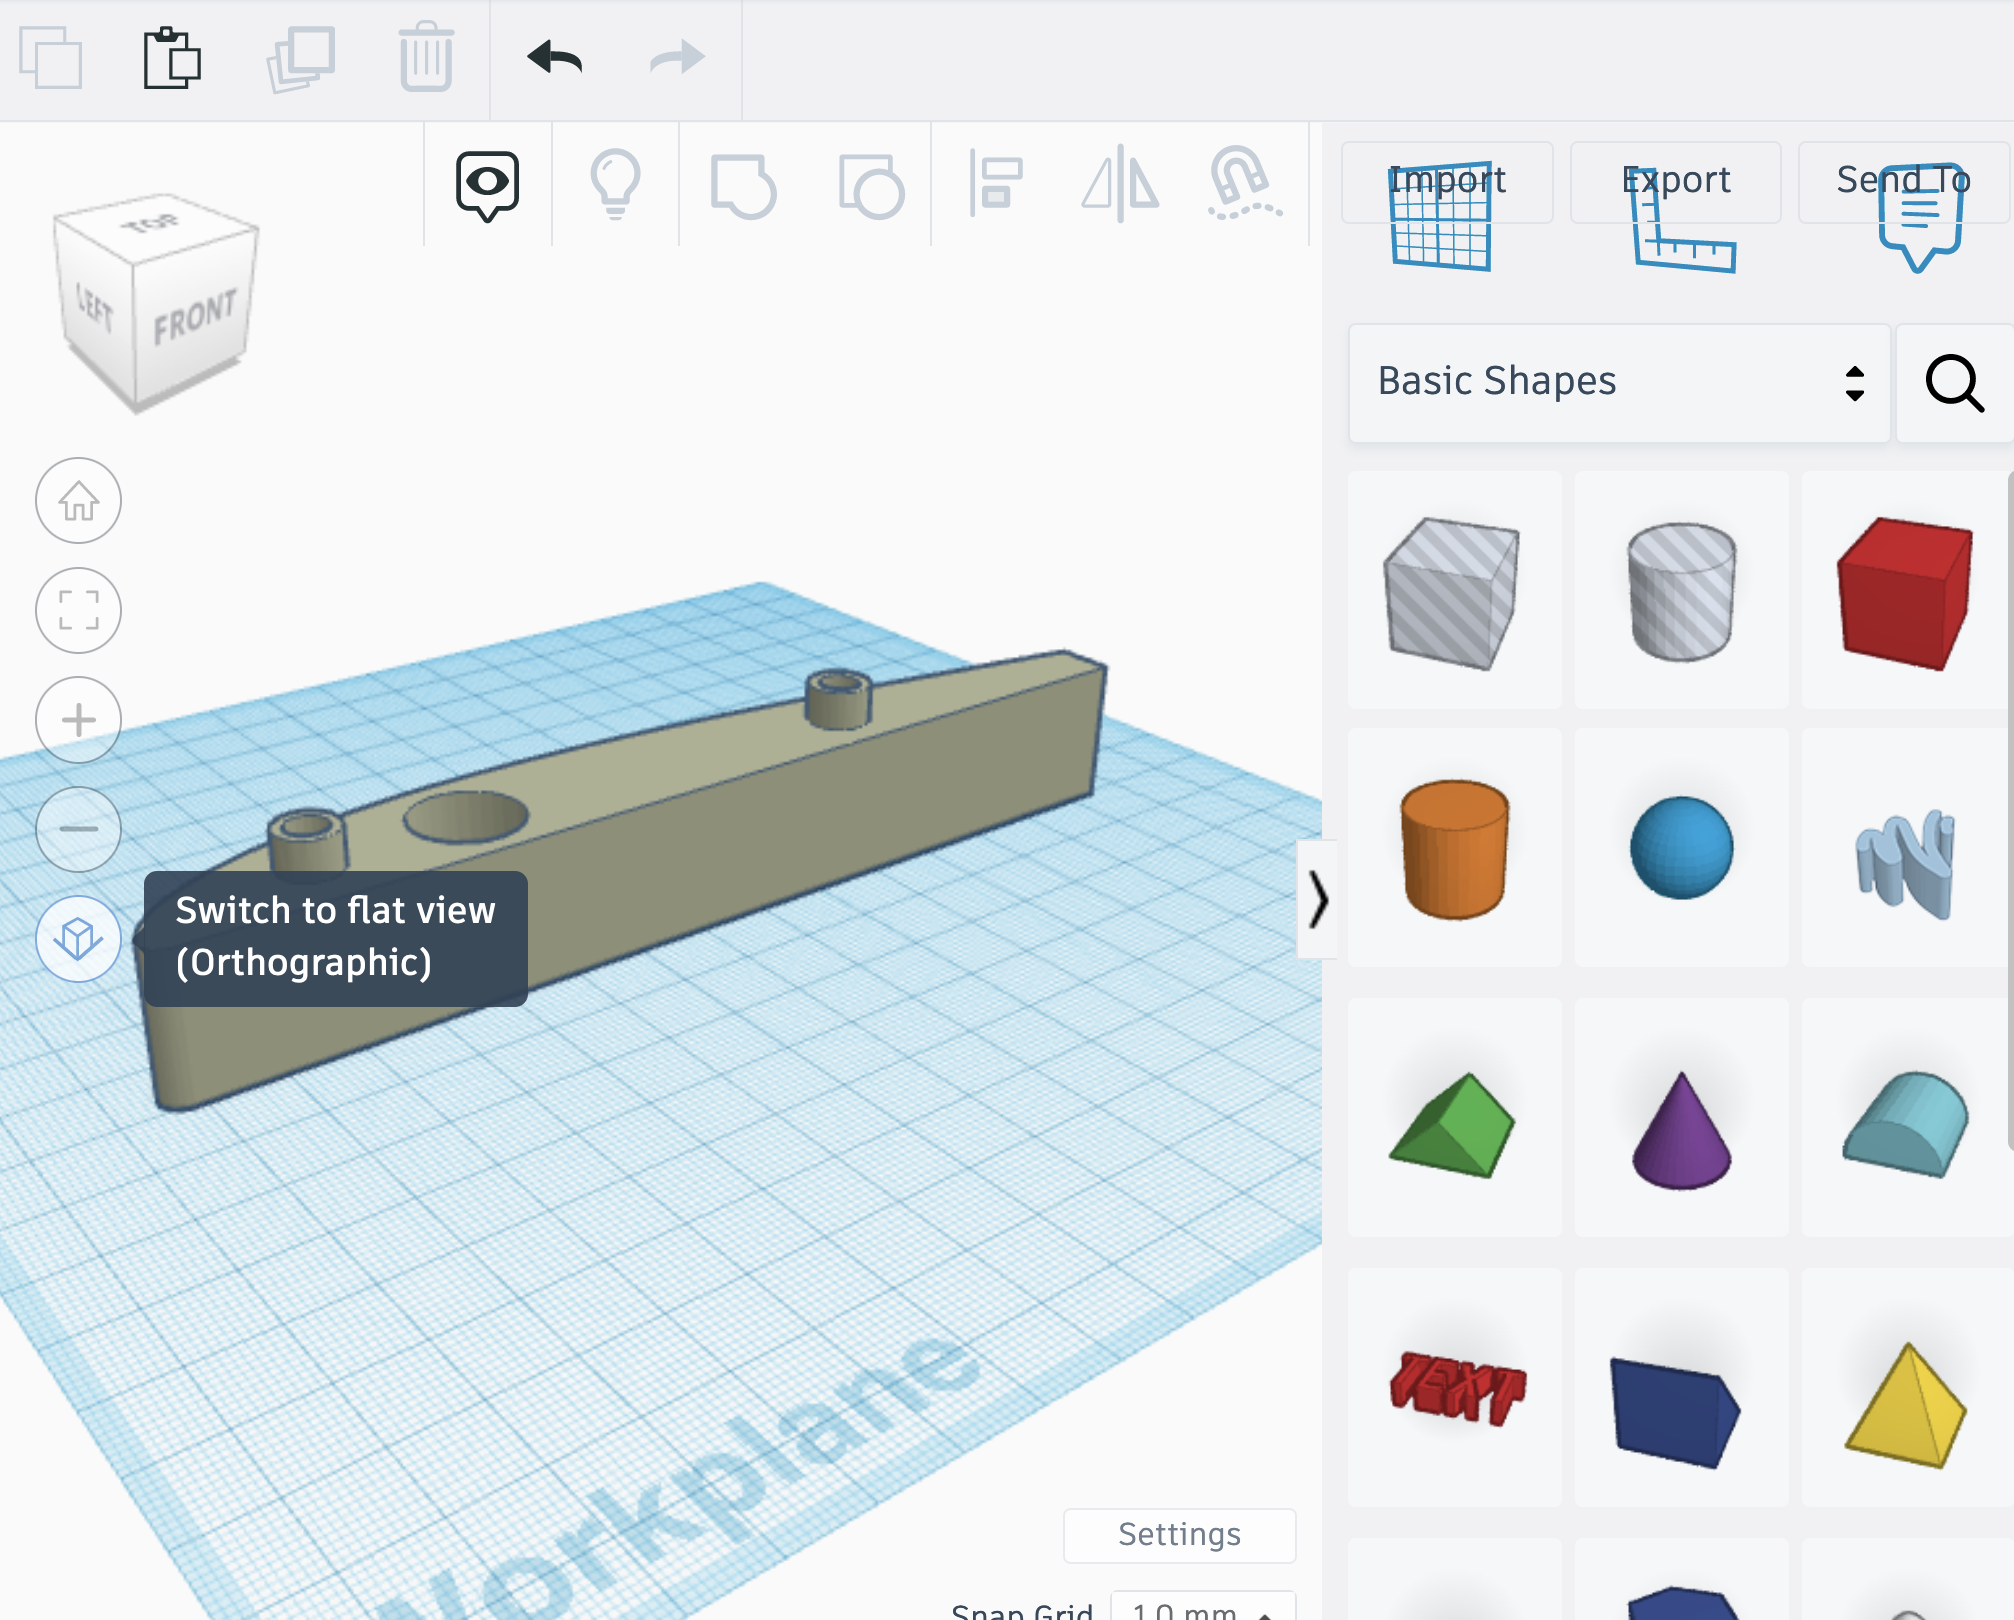Select the Workplane tool icon
The width and height of the screenshot is (2014, 1620).
1441,218
